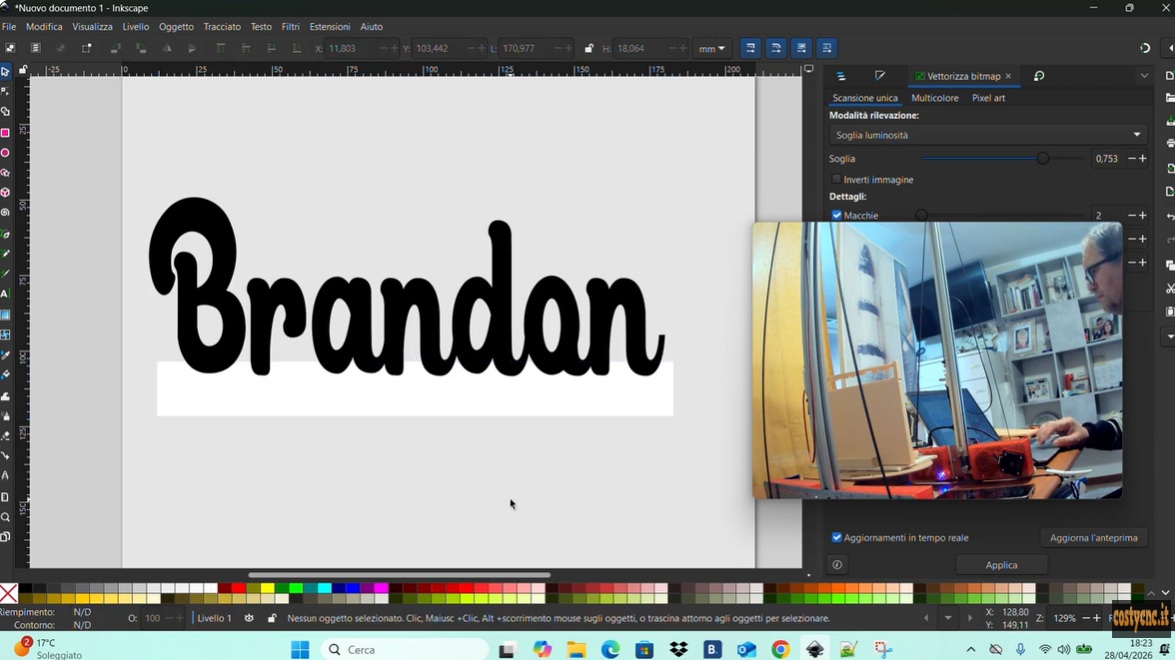Open the mm units dropdown

click(x=711, y=49)
